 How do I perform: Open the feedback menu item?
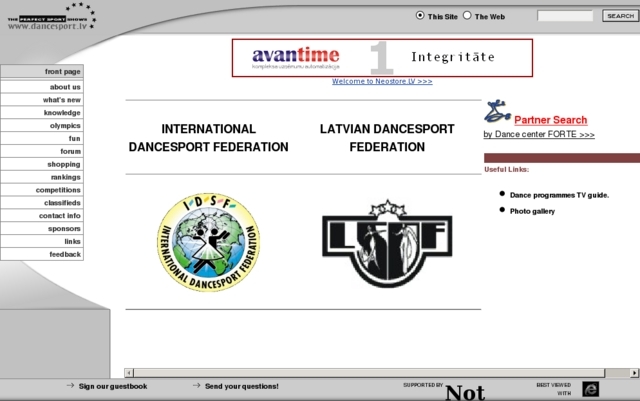point(42,254)
